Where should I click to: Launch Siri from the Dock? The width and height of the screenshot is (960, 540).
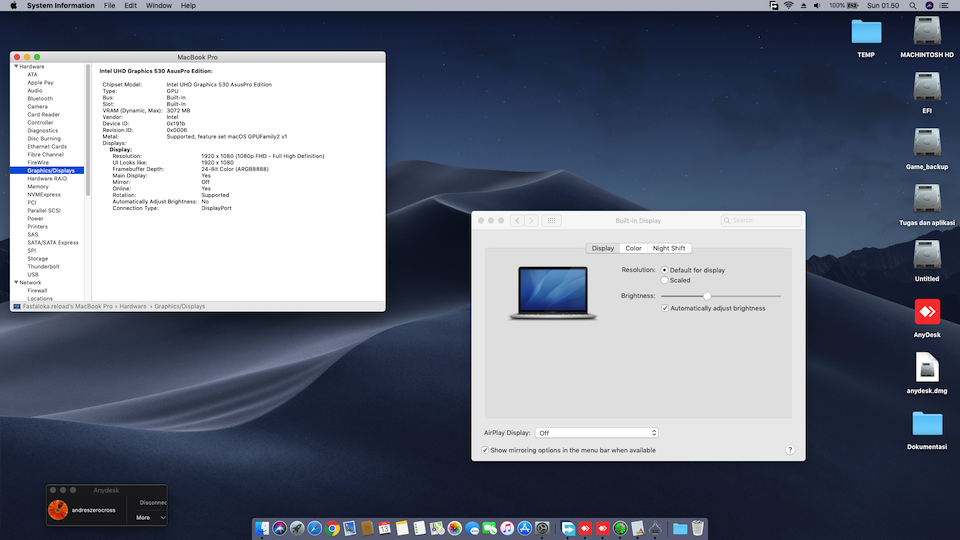[x=280, y=528]
